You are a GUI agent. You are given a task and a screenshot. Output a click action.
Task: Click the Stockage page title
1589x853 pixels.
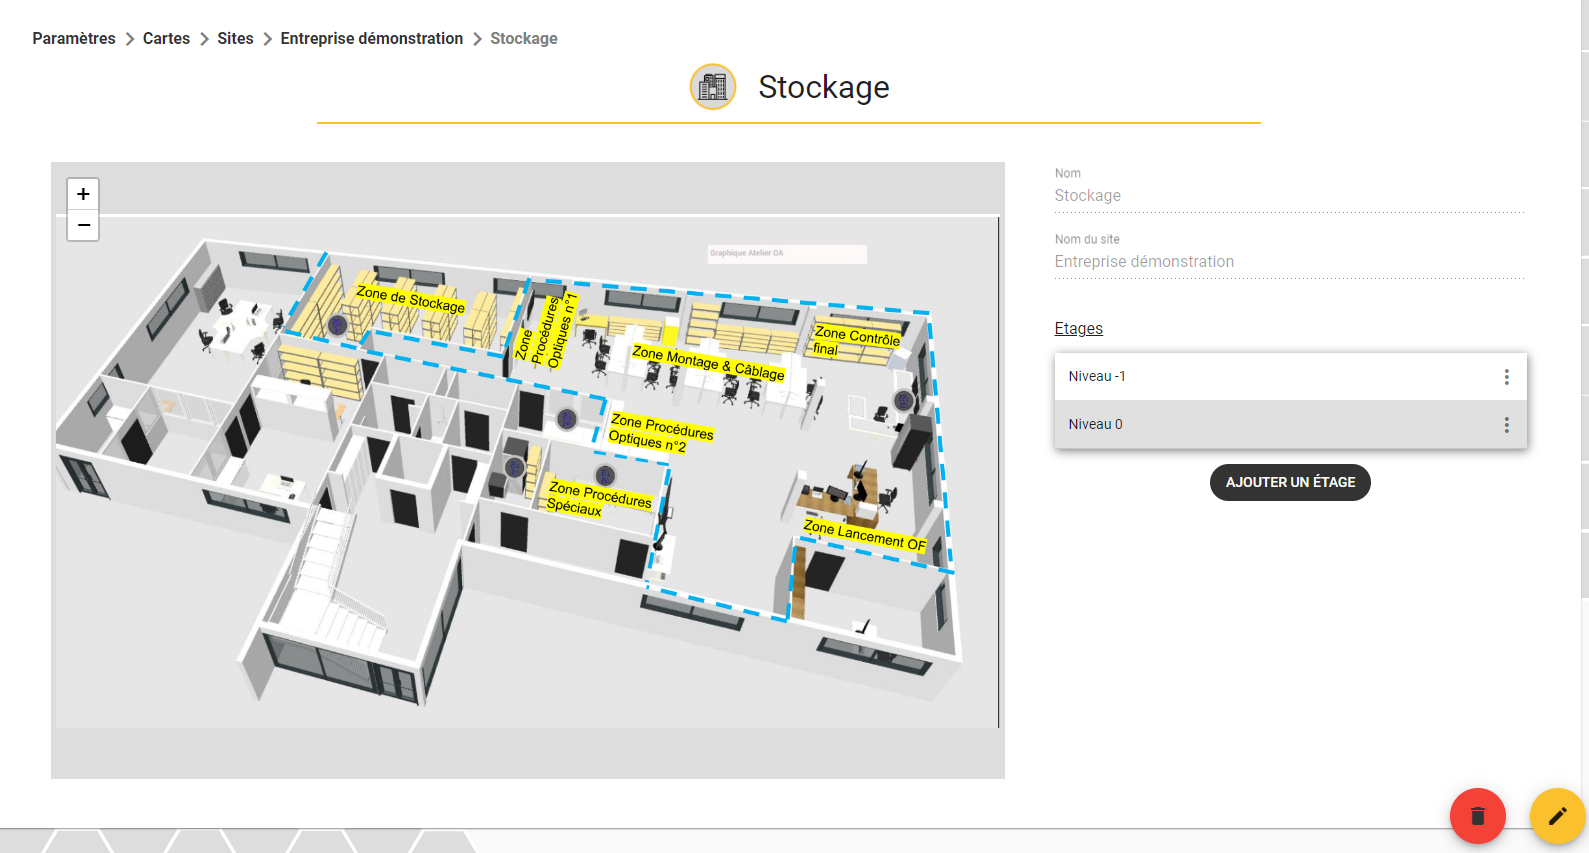point(824,87)
